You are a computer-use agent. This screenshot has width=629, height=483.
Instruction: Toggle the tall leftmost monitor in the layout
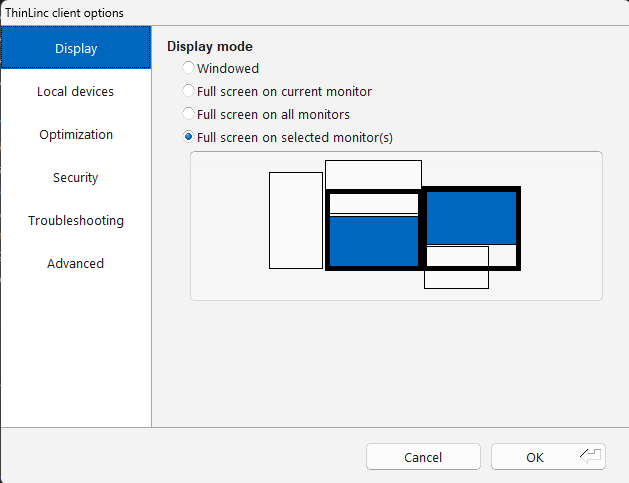pyautogui.click(x=296, y=220)
